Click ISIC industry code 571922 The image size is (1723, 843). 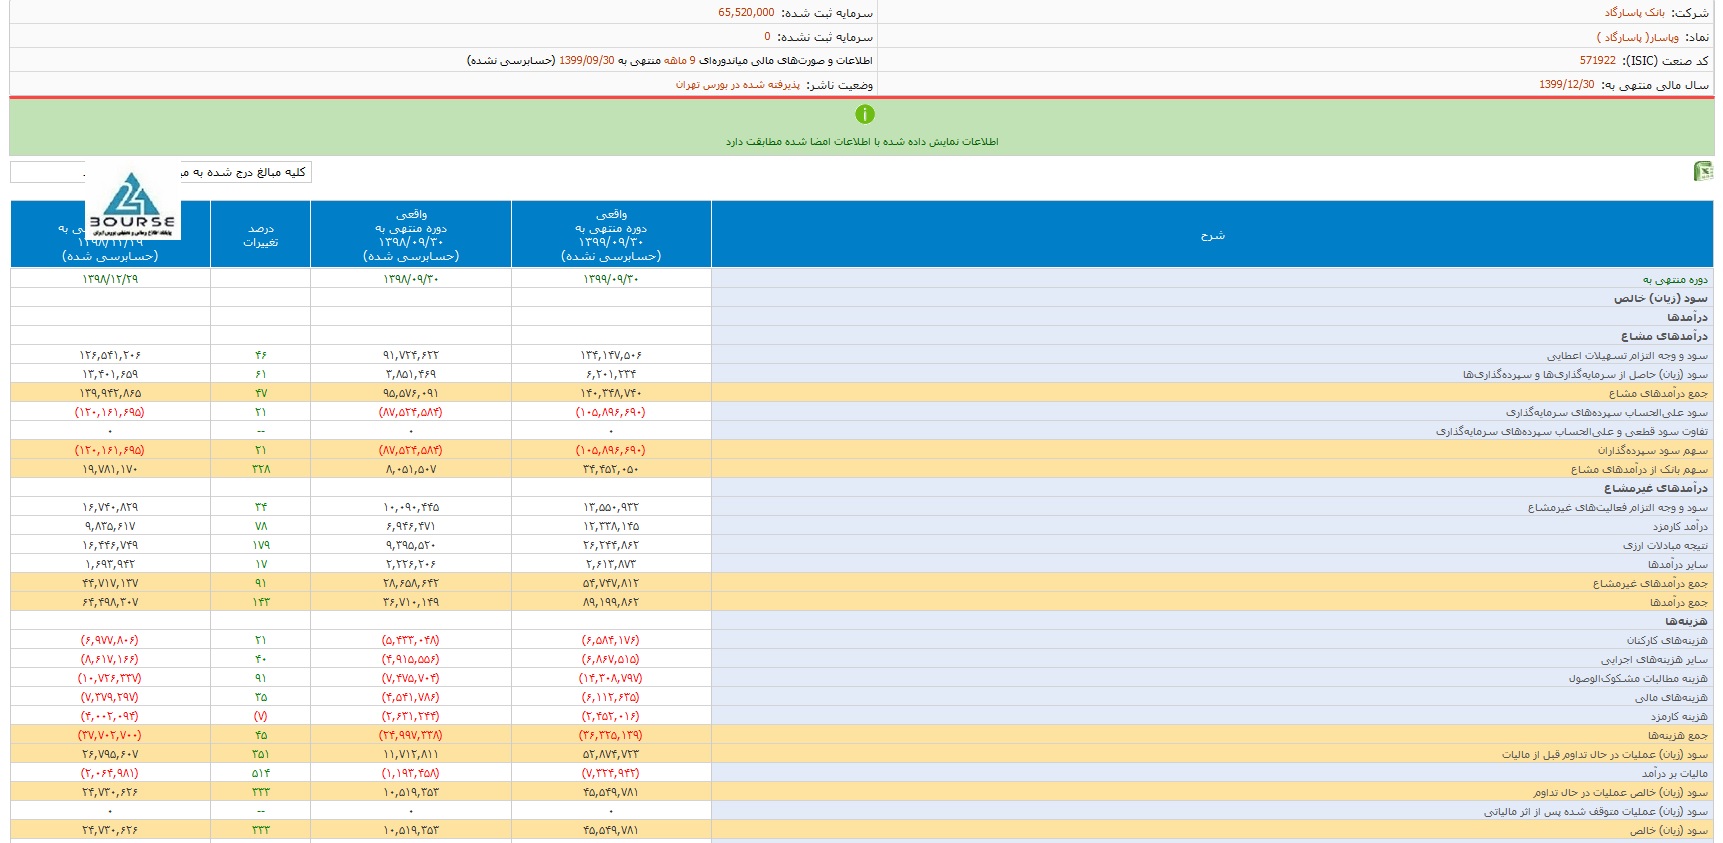pos(1598,61)
